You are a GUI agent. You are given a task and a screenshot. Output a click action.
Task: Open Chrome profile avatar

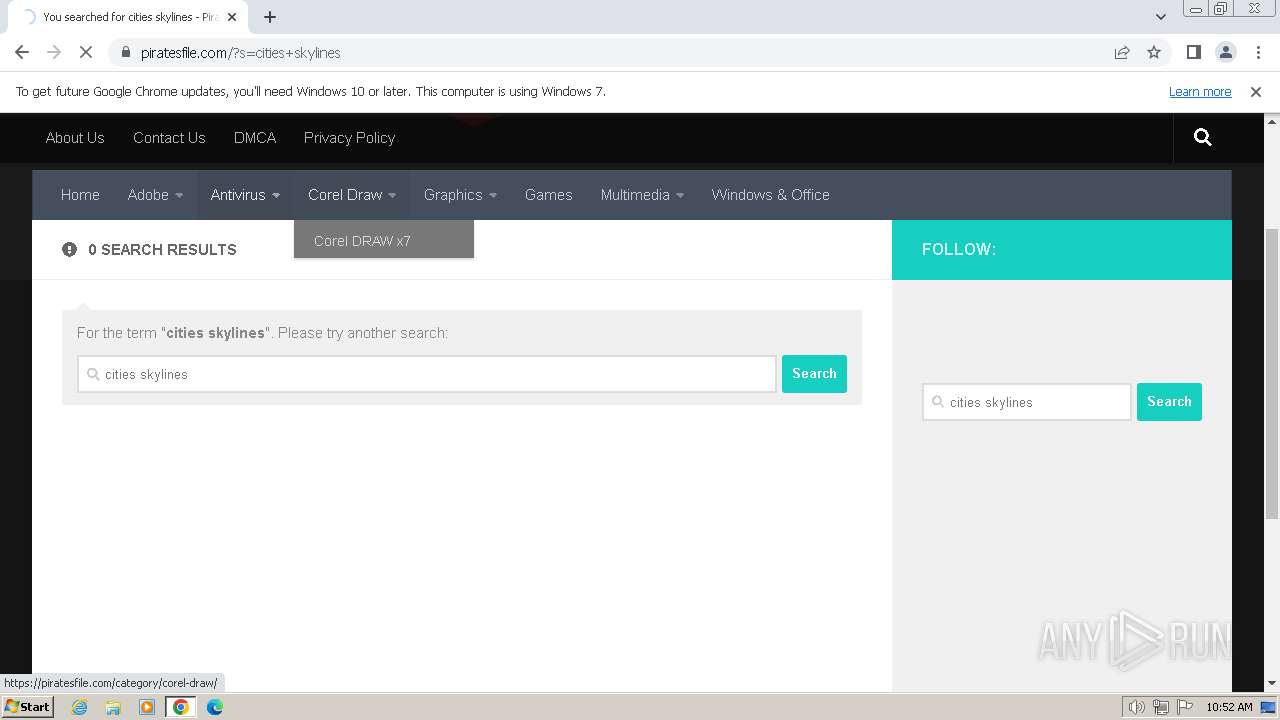coord(1225,52)
